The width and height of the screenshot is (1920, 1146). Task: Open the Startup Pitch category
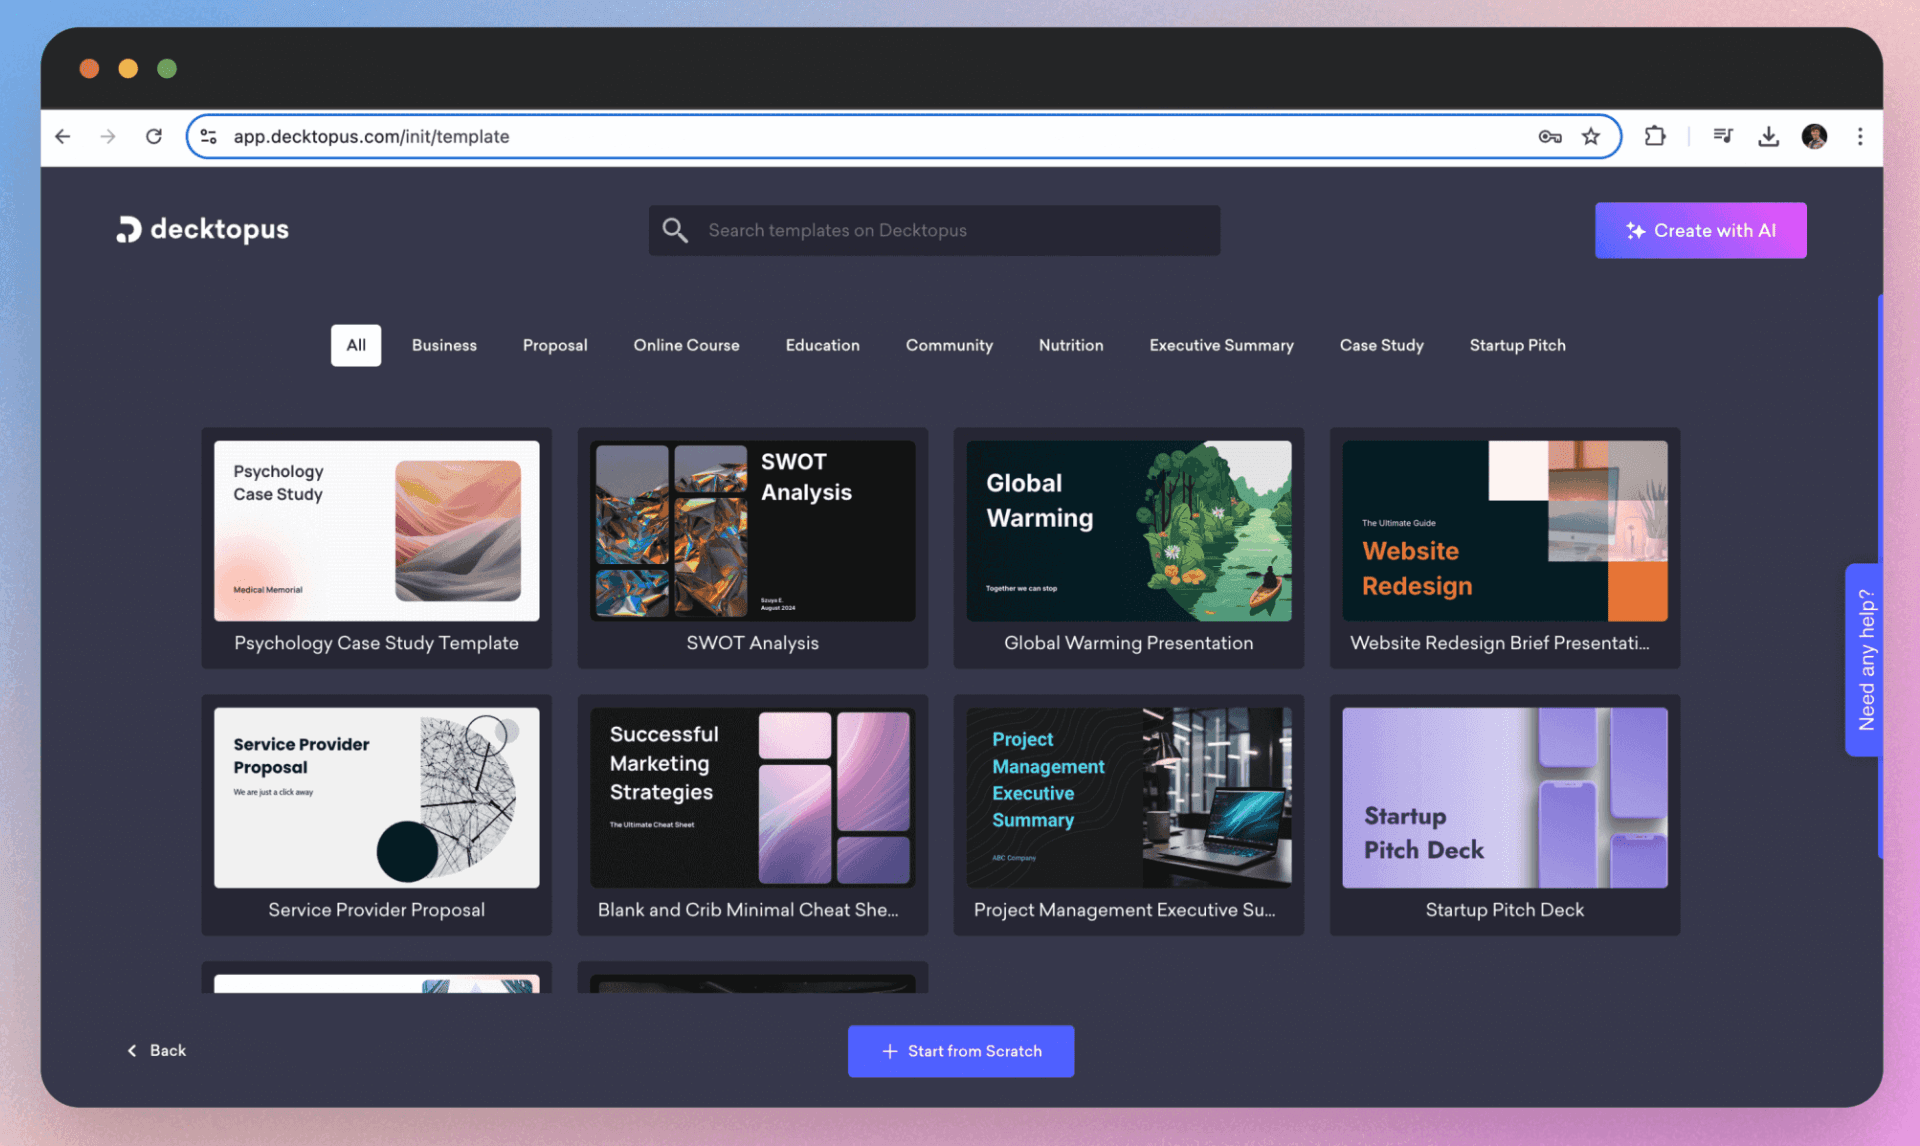pyautogui.click(x=1517, y=345)
